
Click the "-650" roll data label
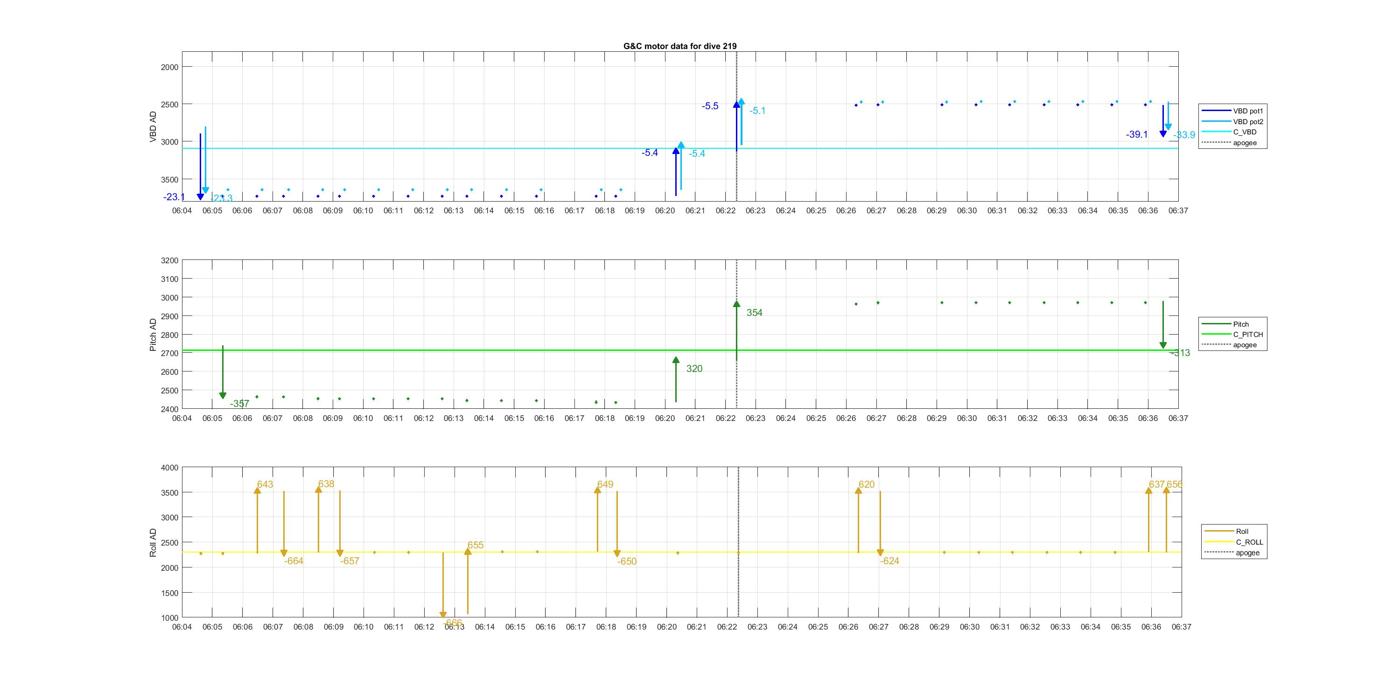point(627,562)
